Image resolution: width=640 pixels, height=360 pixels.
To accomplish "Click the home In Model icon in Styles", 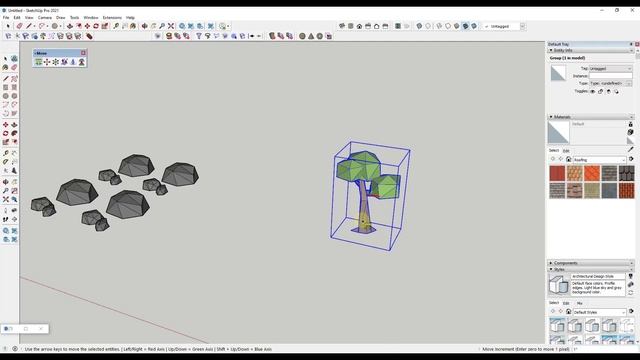I will pyautogui.click(x=568, y=312).
